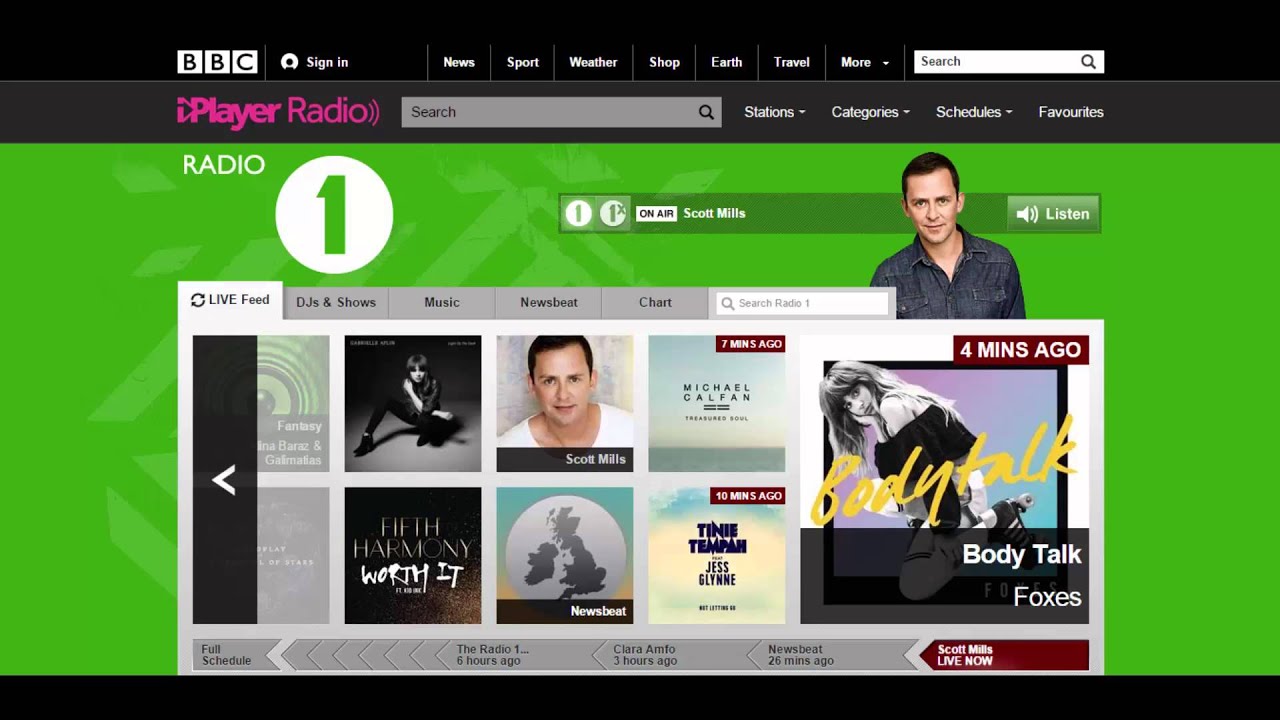Select the Radio 1 station icon in on-air bar
1280x720 pixels.
[578, 213]
